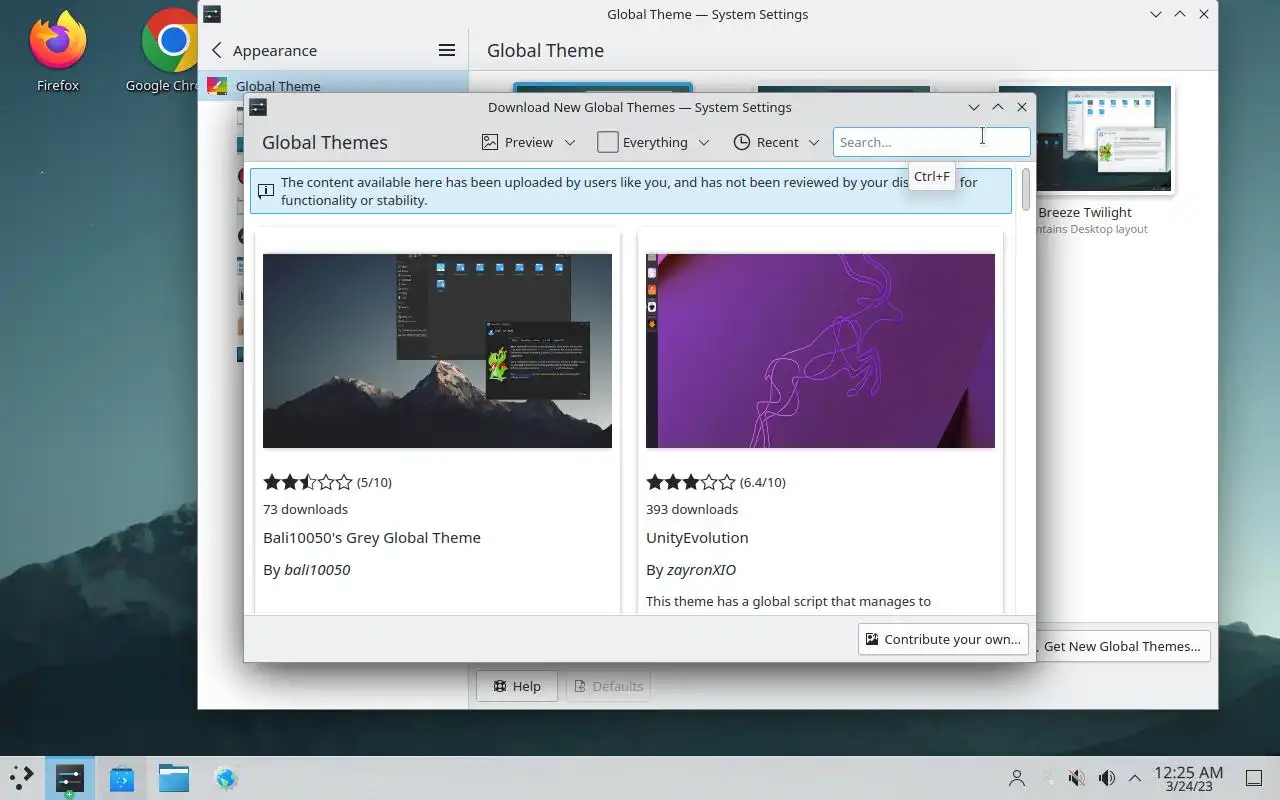This screenshot has height=800, width=1280.
Task: Click author name bali10050
Action: [317, 570]
